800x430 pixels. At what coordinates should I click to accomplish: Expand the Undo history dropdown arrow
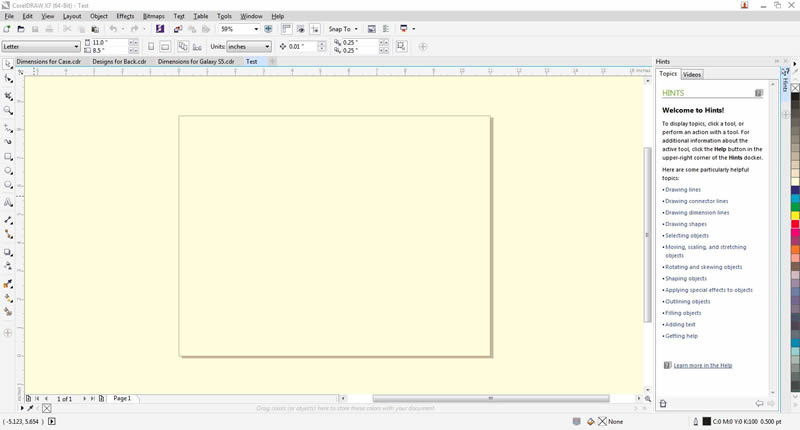[122, 29]
